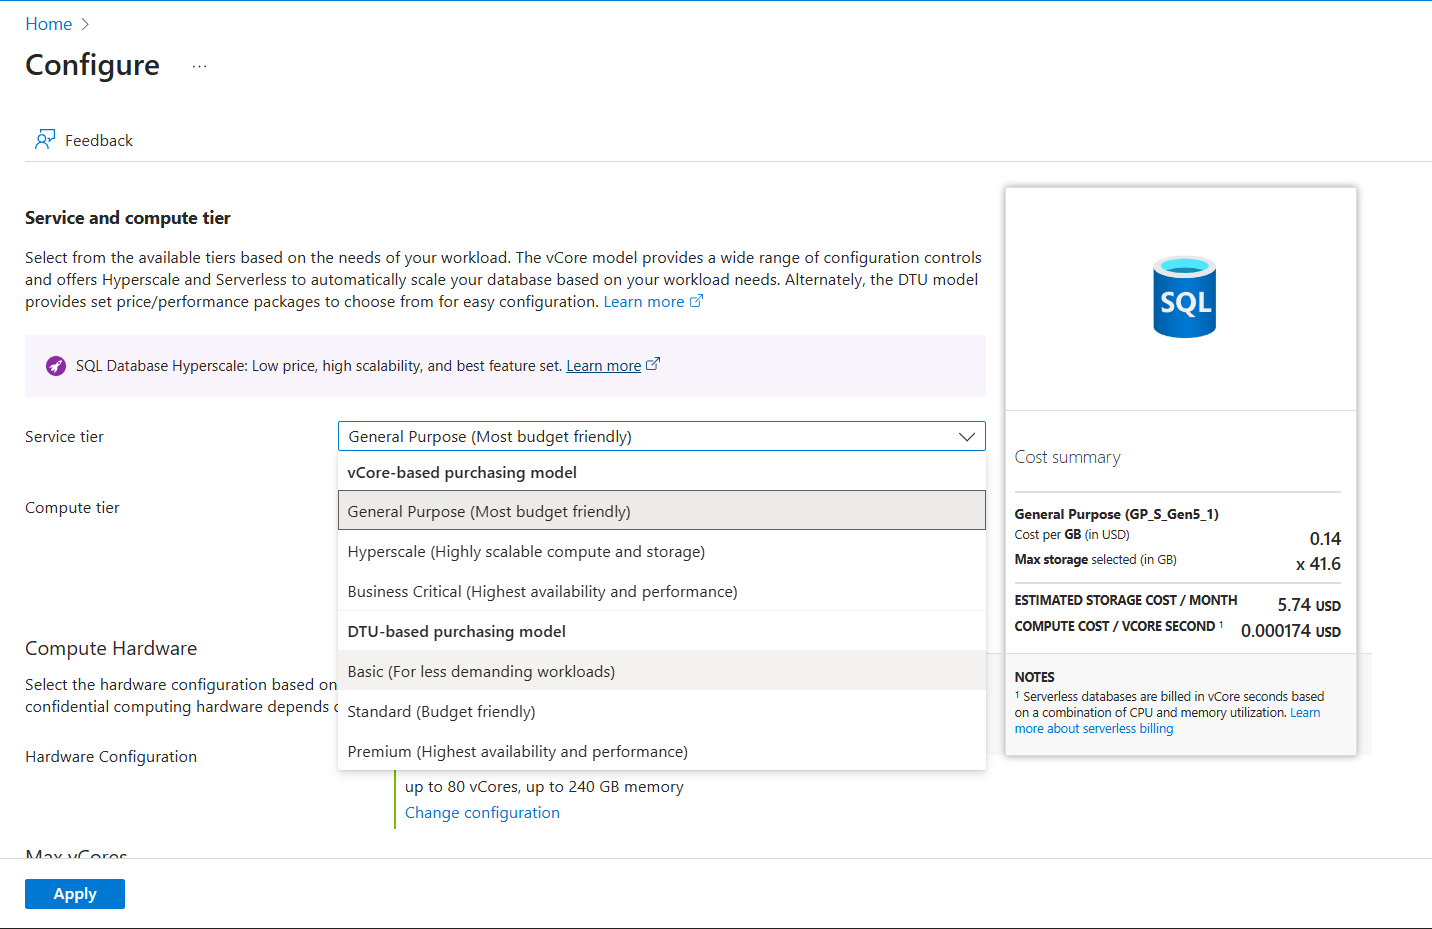Viewport: 1432px width, 929px height.
Task: Click external link icon after Hyperscale Learn more
Action: pos(653,365)
